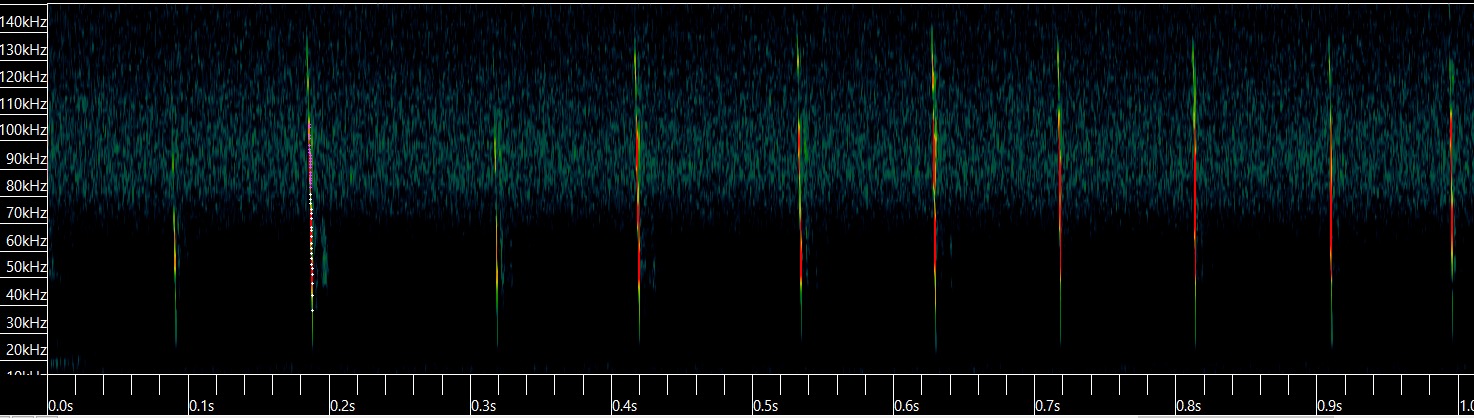Click the 0.9s time axis label

(1330, 406)
